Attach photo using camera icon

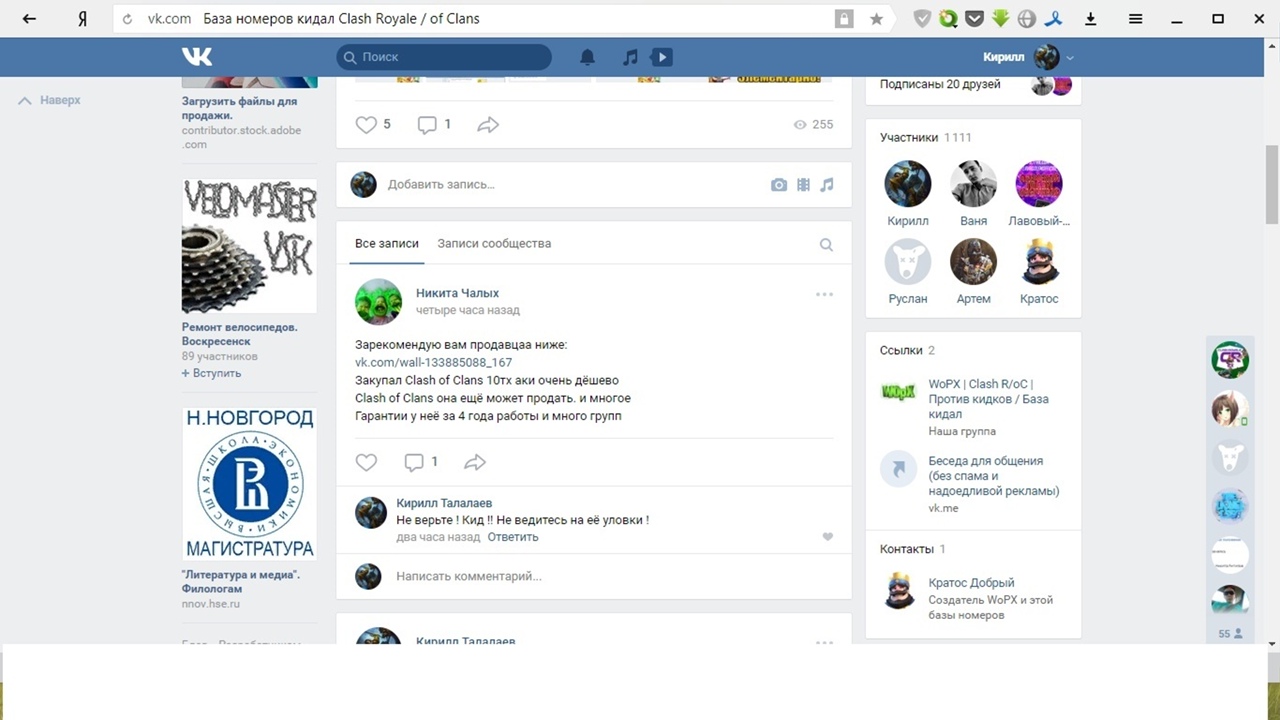pyautogui.click(x=779, y=185)
